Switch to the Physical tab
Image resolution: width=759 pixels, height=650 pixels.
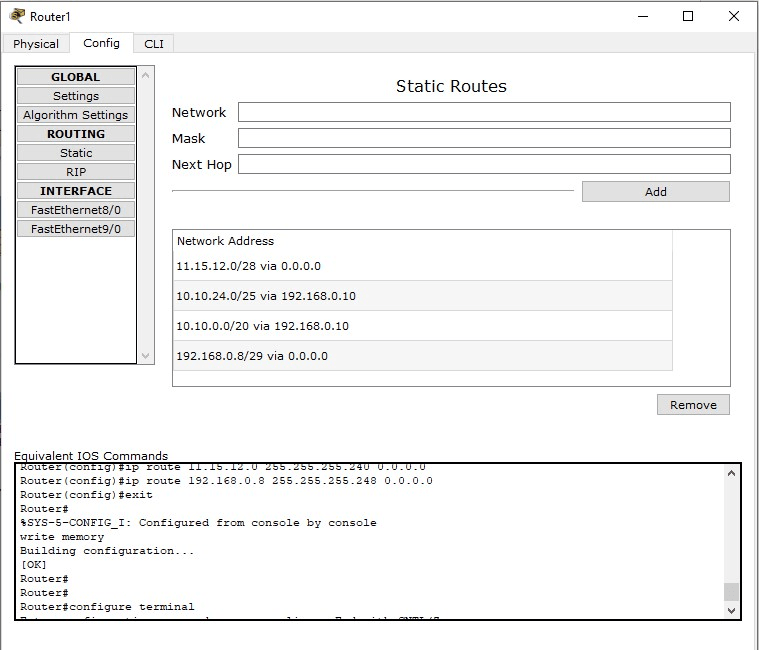click(x=36, y=44)
